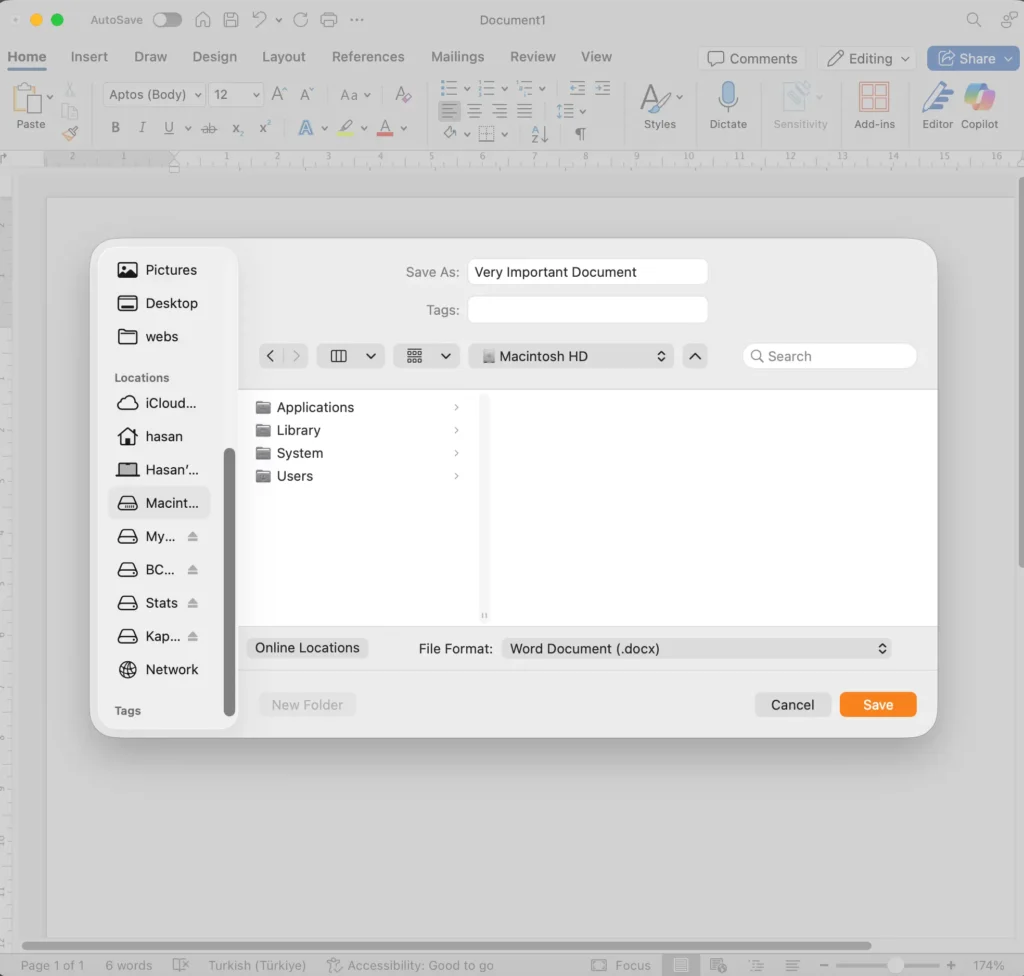The image size is (1024, 976).
Task: Open the Add-ins panel
Action: [874, 107]
